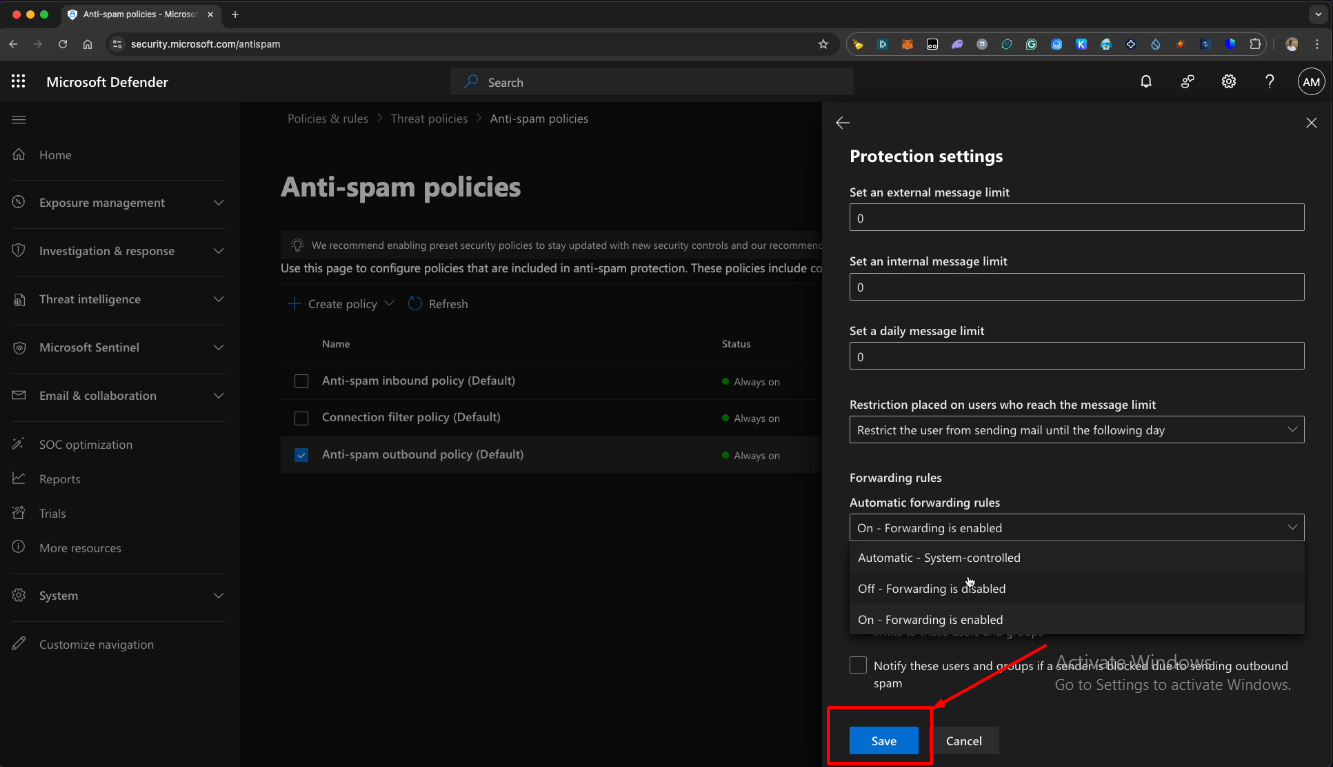Image resolution: width=1333 pixels, height=767 pixels.
Task: Collapse the left navigation hamburger menu
Action: 18,120
